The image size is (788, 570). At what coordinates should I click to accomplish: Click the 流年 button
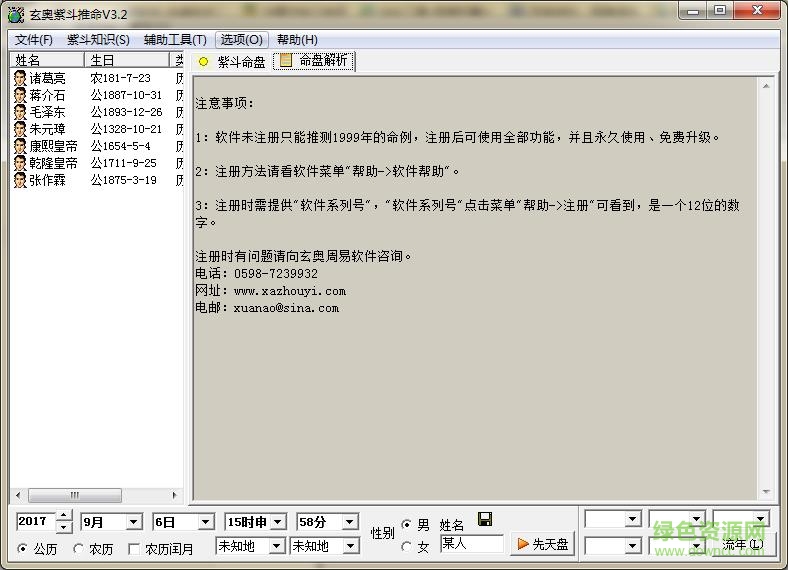pos(741,545)
